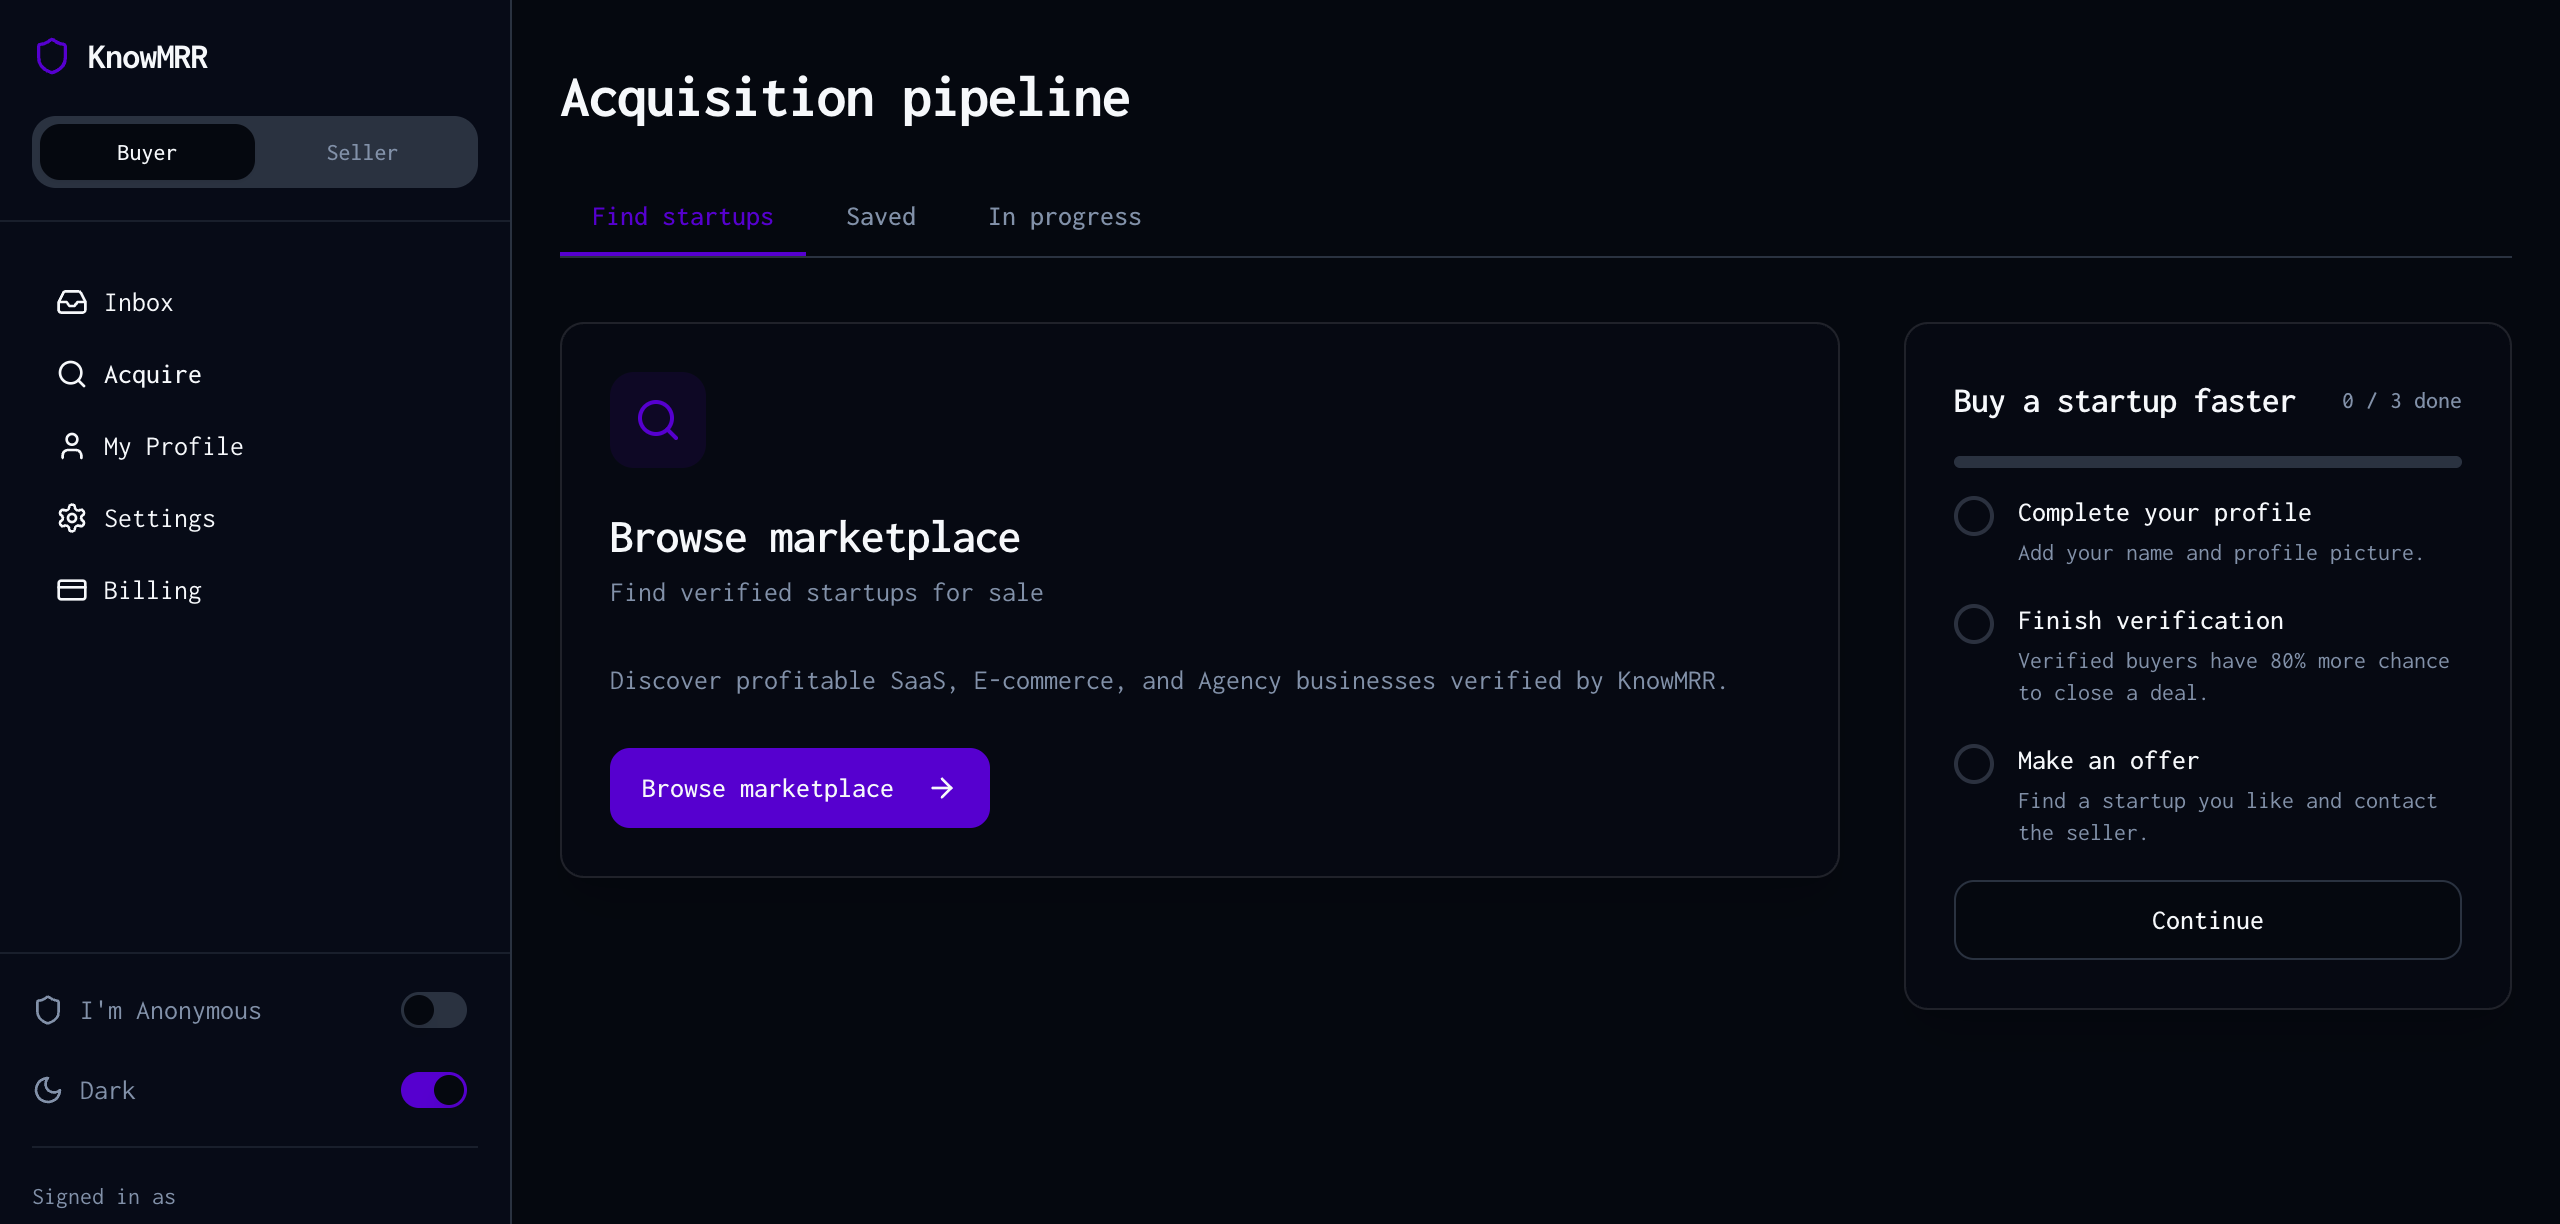Viewport: 2560px width, 1224px height.
Task: Click the arrow icon on Browse marketplace button
Action: [942, 788]
